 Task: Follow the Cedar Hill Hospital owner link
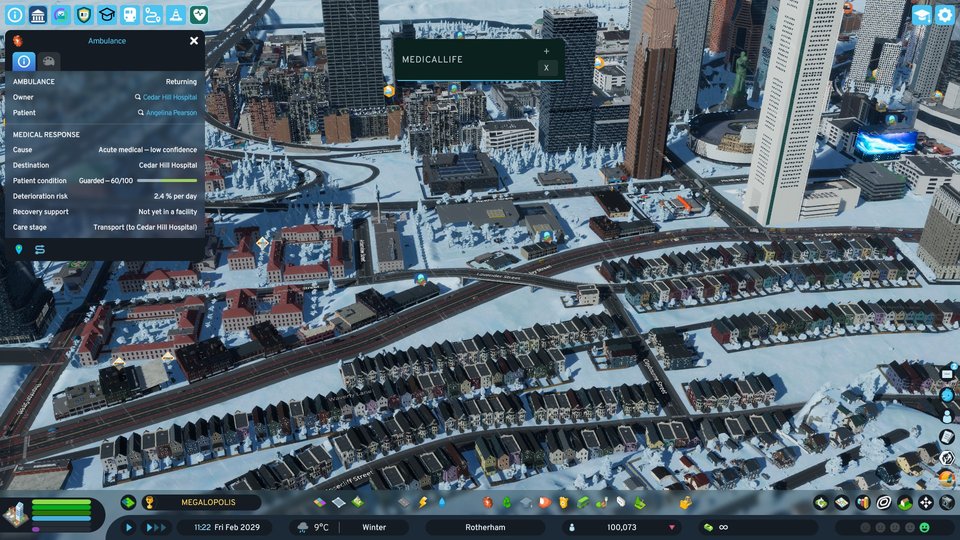[x=170, y=97]
